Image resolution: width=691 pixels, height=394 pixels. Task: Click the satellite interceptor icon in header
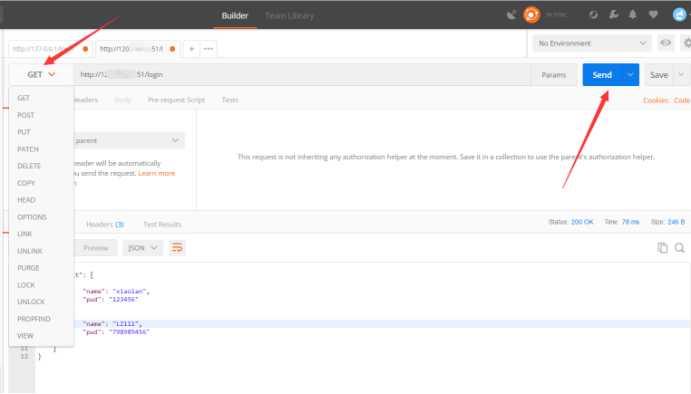[511, 15]
